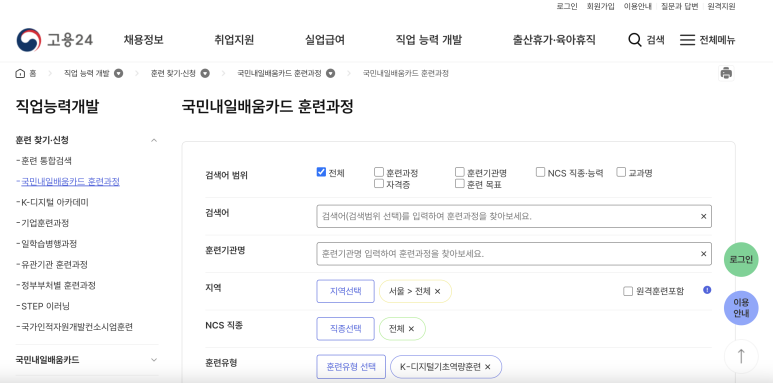
Task: Open the 채용정보 menu
Action: tap(143, 40)
